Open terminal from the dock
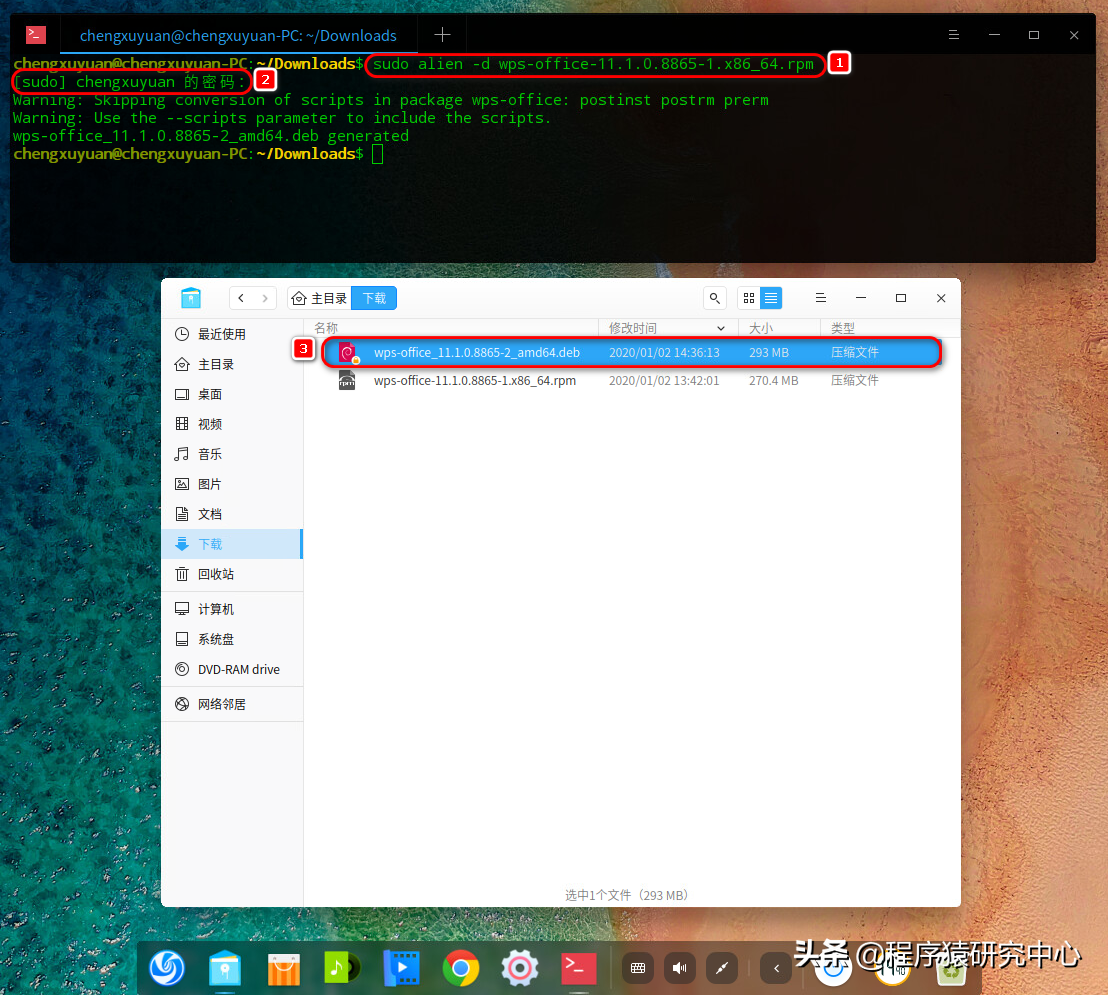 point(578,967)
